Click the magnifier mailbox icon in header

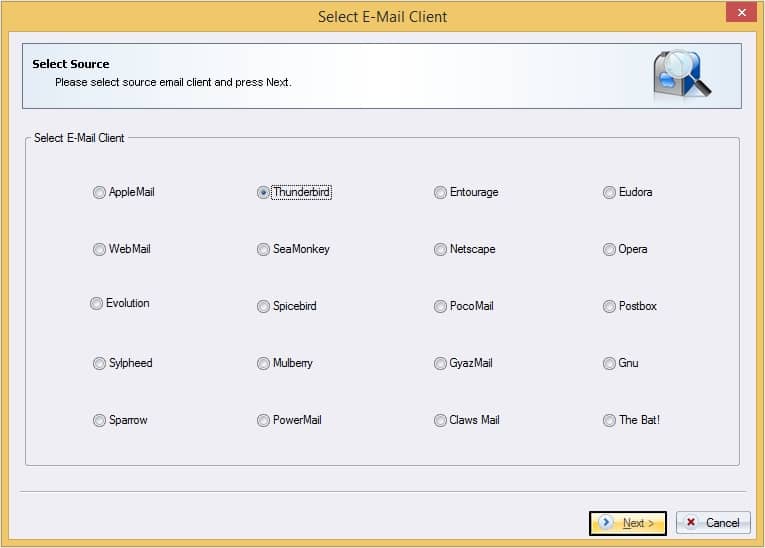pos(682,74)
